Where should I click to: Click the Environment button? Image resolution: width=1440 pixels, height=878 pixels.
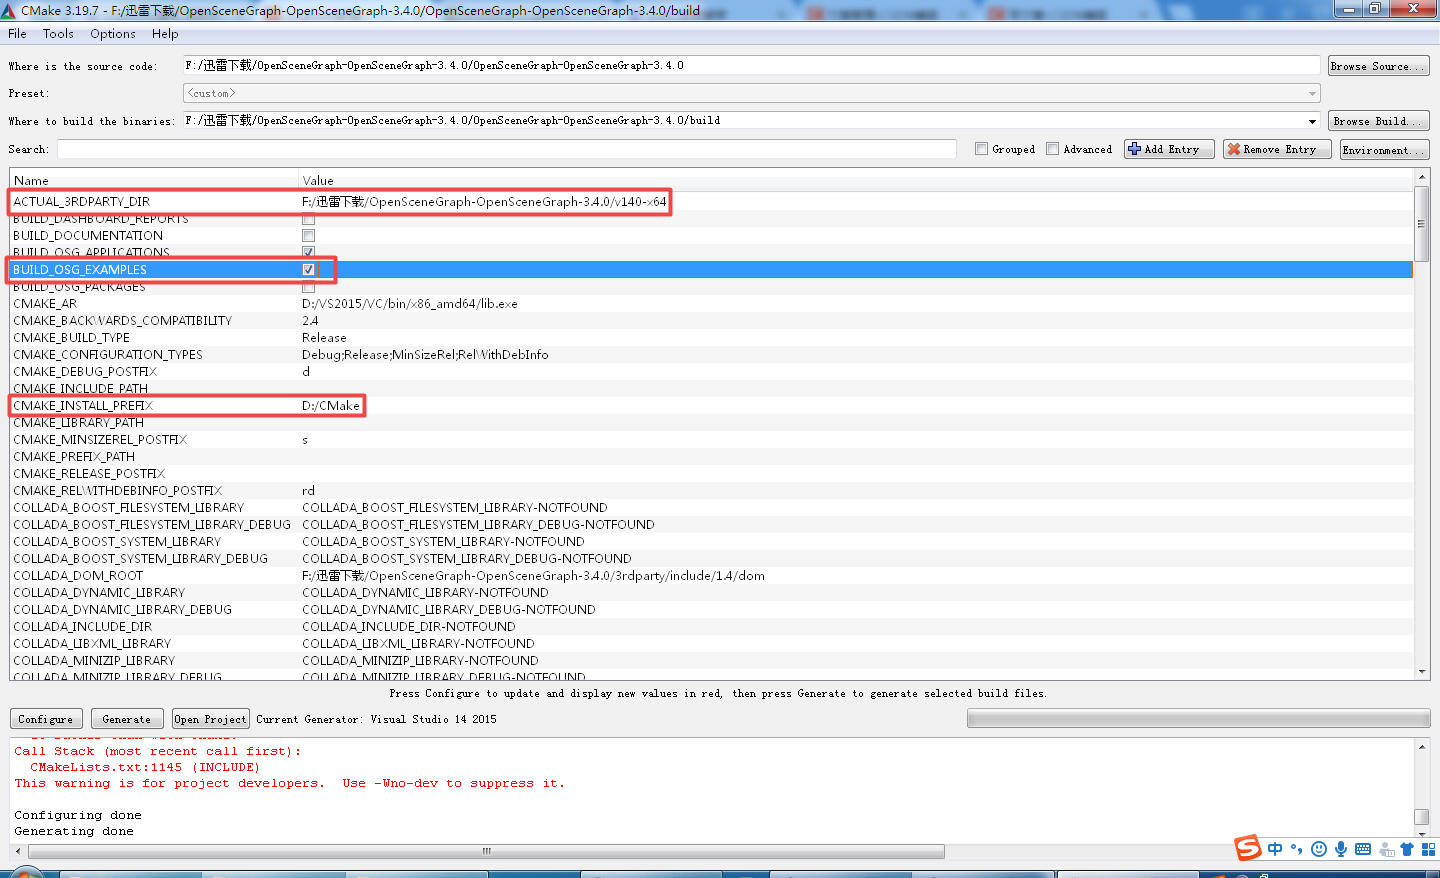(x=1384, y=149)
